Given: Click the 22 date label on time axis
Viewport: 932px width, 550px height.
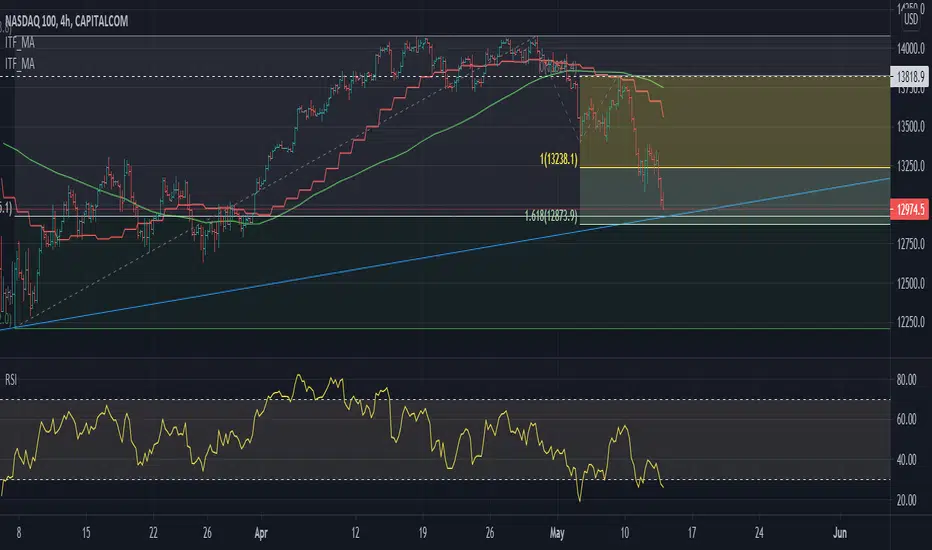Looking at the screenshot, I should (153, 533).
